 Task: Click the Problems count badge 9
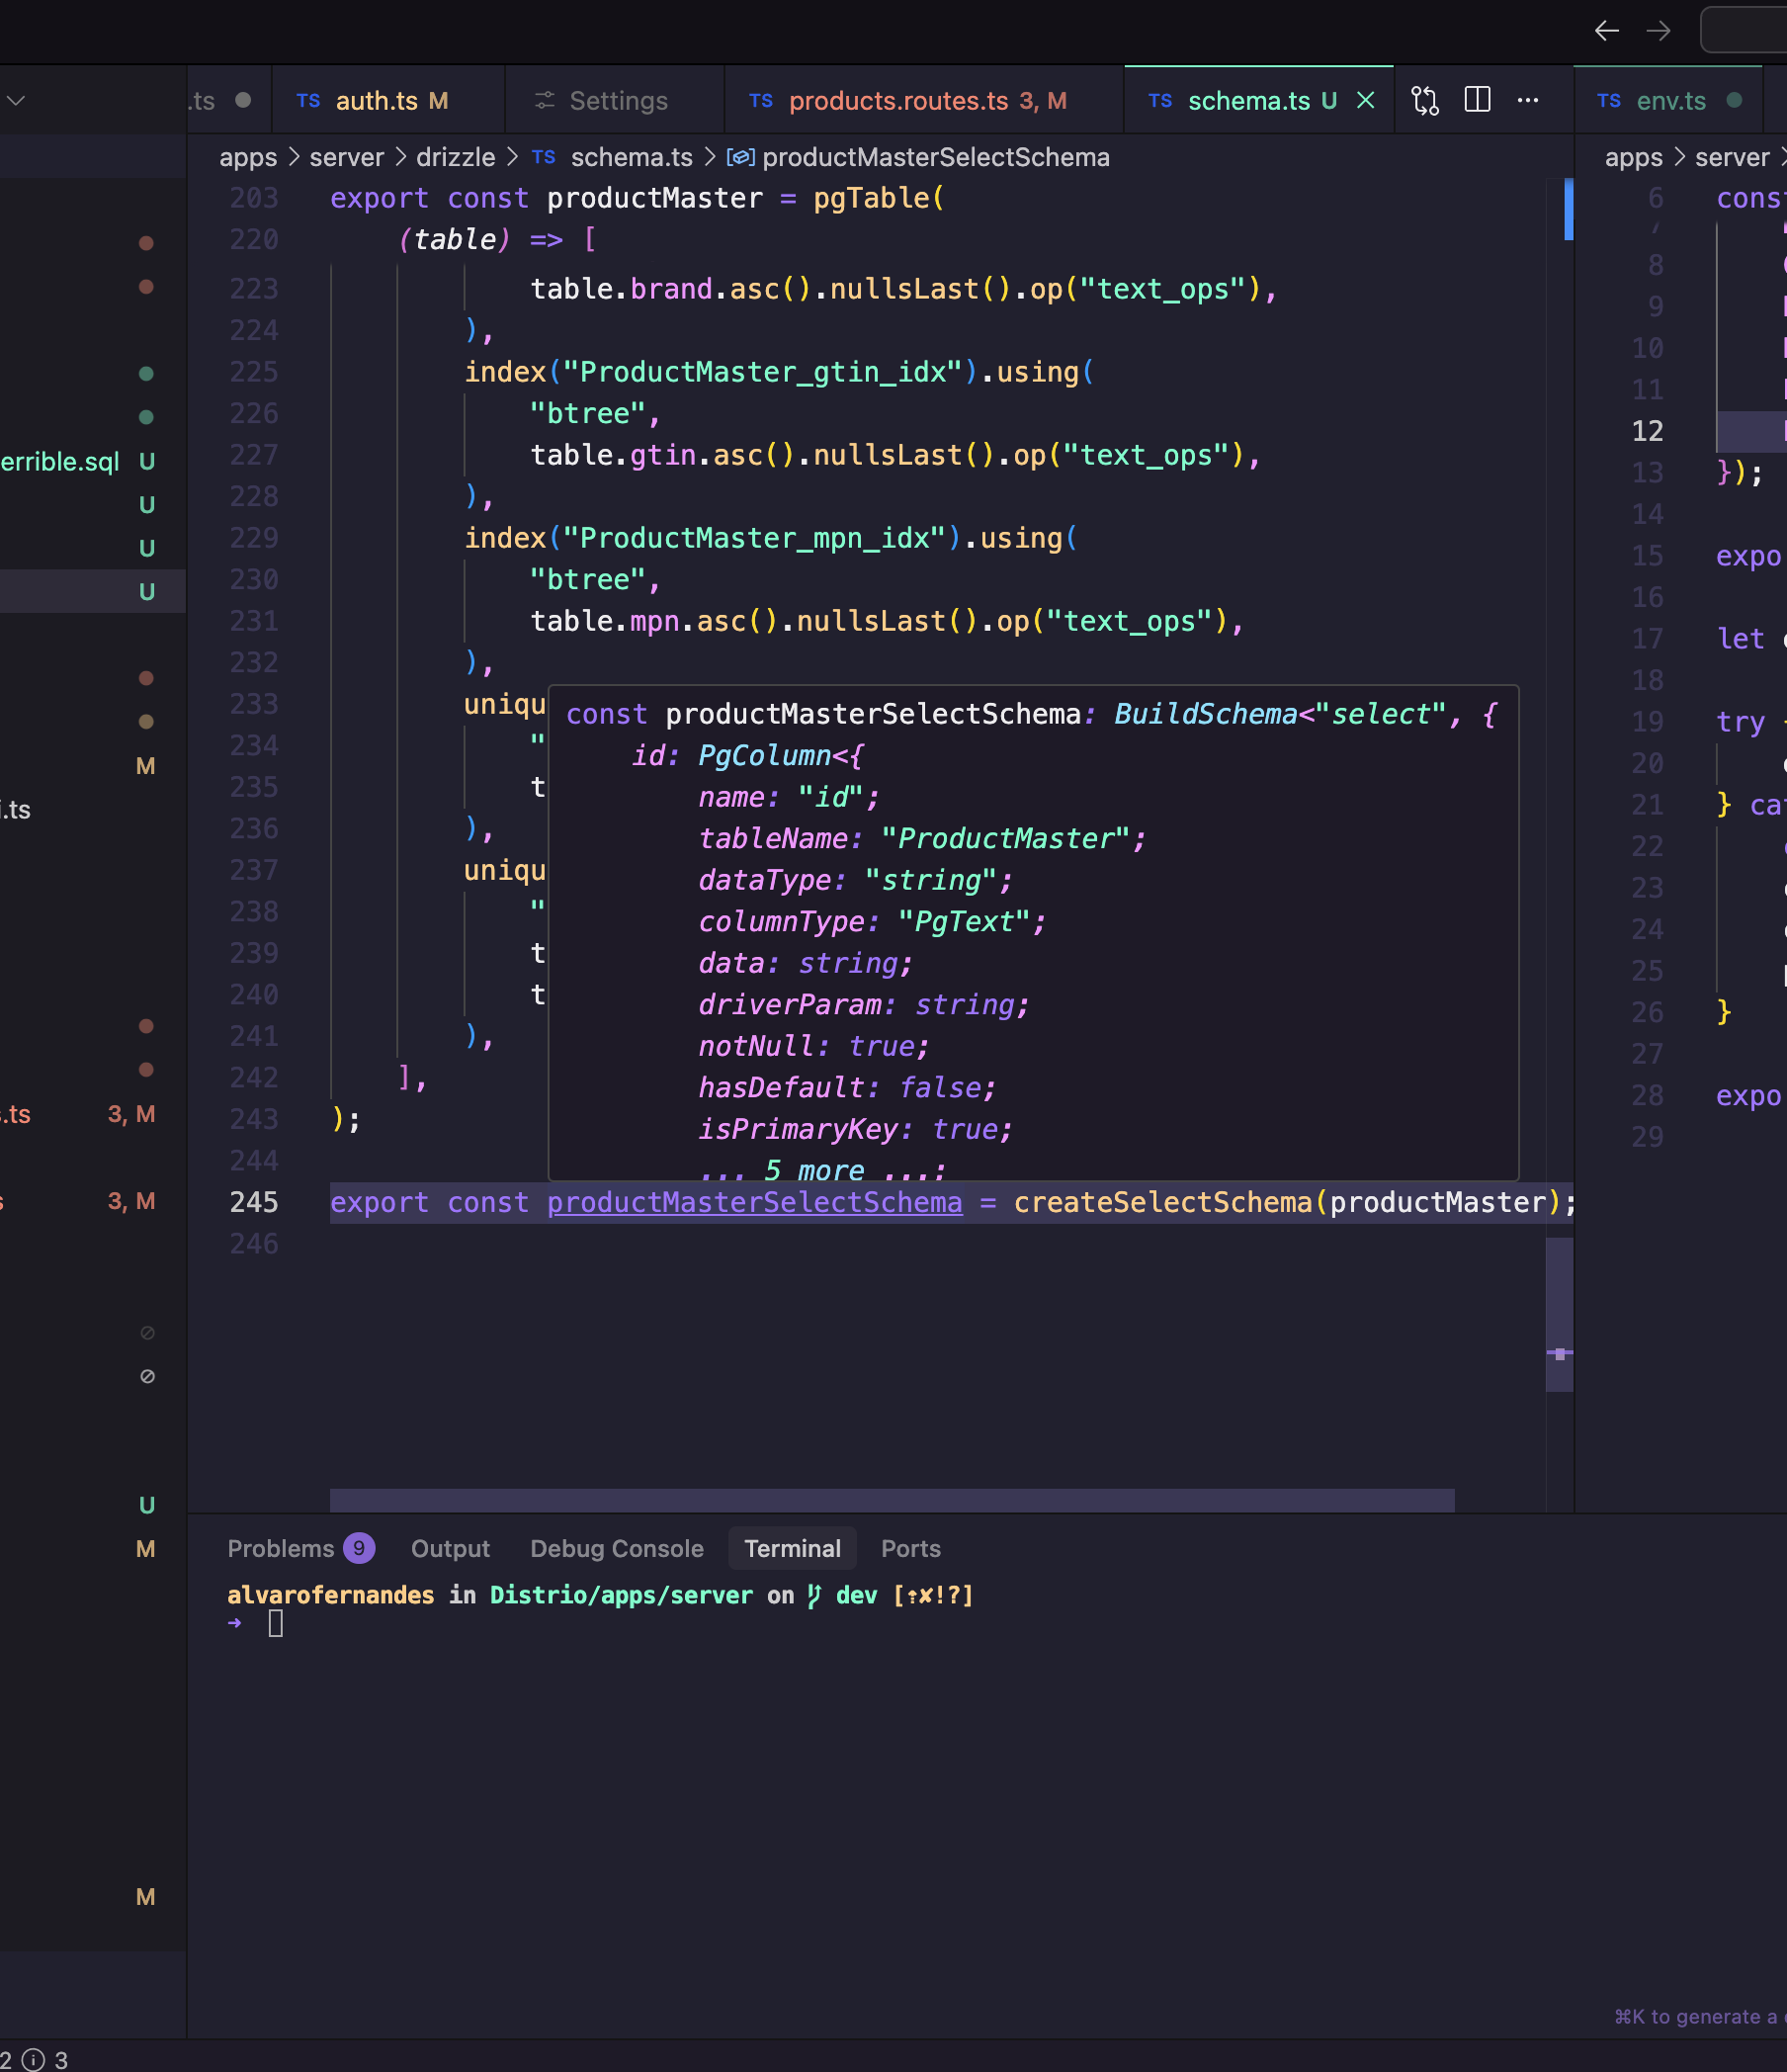[x=359, y=1548]
